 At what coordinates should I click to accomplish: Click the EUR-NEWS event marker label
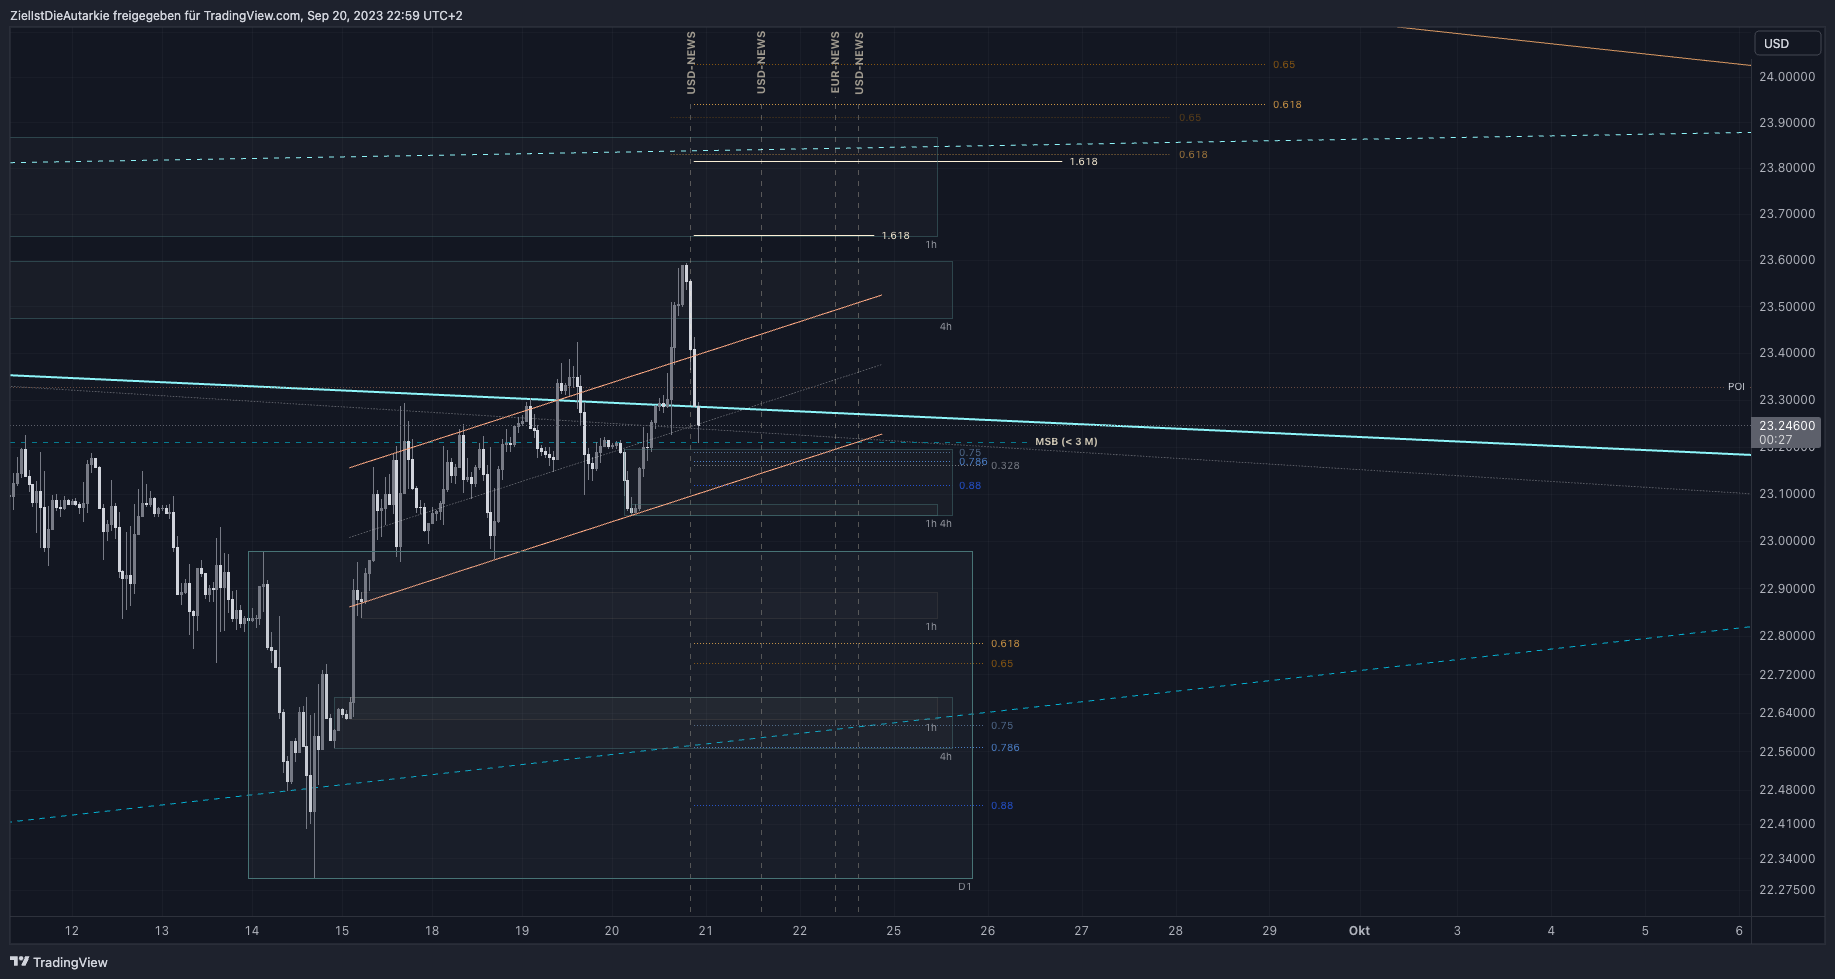[836, 62]
